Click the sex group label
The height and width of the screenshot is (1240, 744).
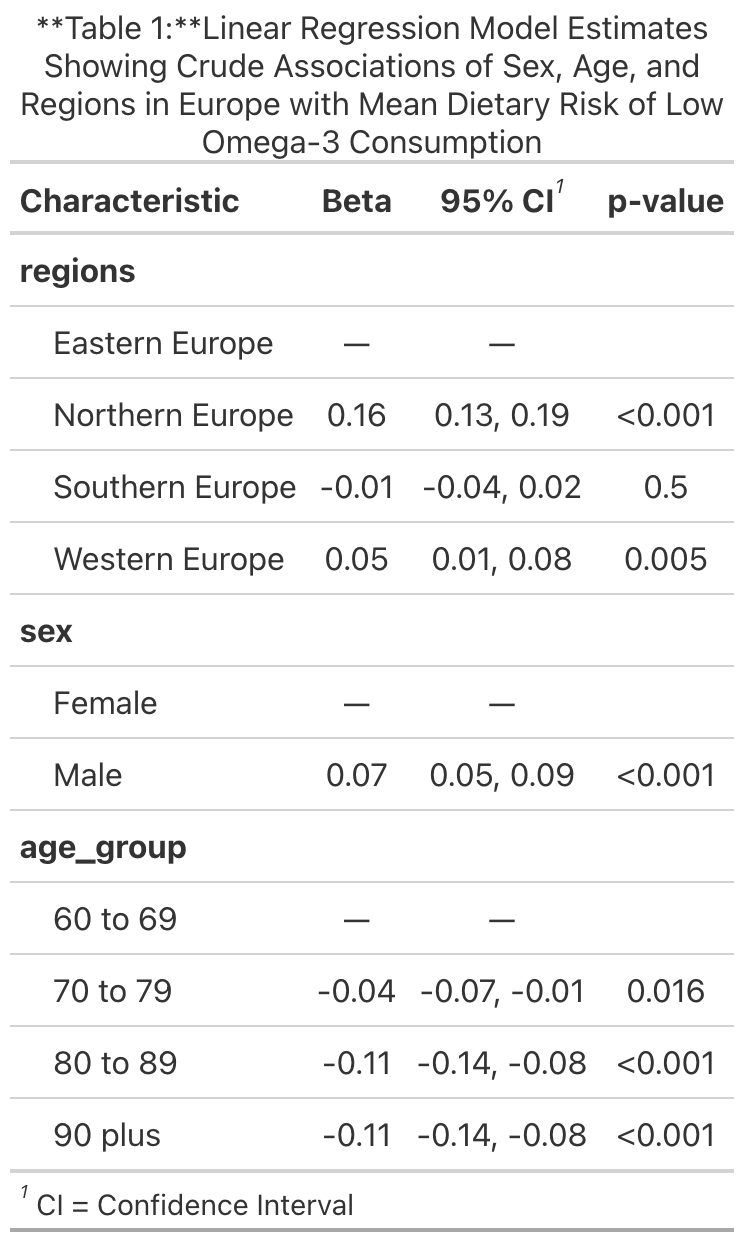(46, 631)
